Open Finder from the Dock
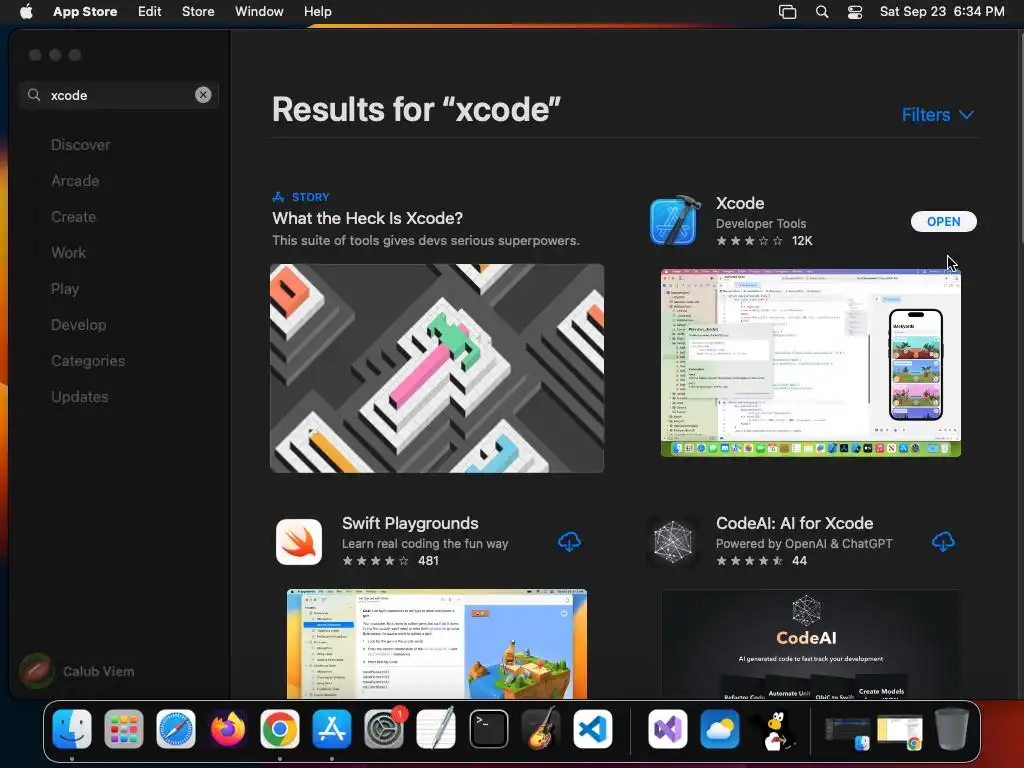 [72, 729]
